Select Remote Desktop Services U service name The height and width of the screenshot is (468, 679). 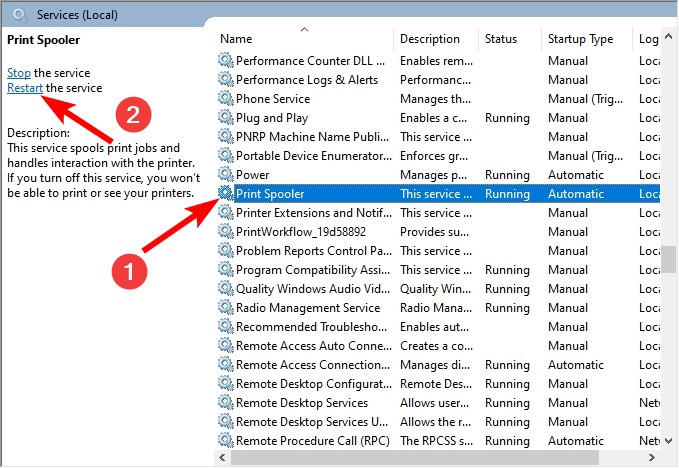(x=312, y=422)
